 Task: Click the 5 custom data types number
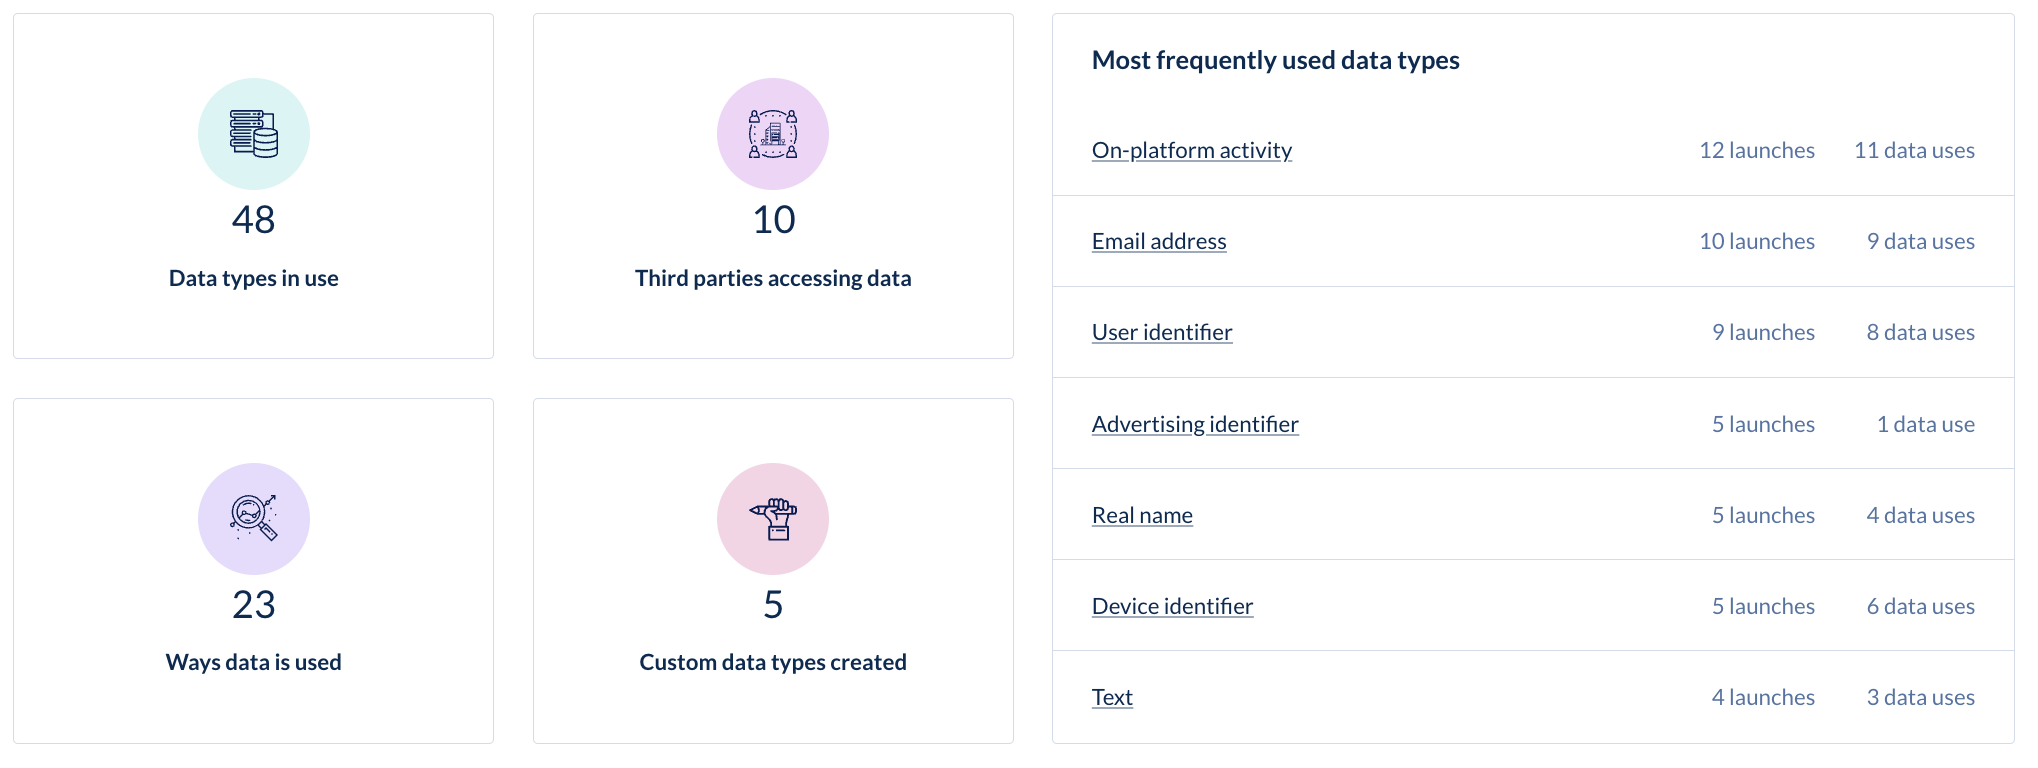(x=773, y=605)
